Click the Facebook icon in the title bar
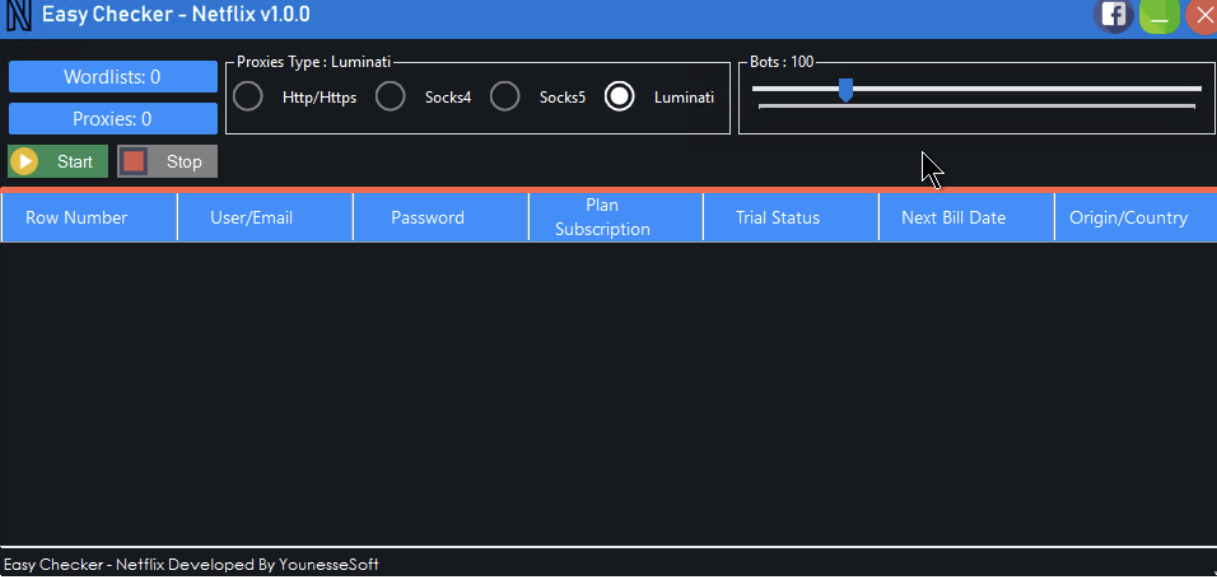The width and height of the screenshot is (1217, 577). click(1113, 15)
